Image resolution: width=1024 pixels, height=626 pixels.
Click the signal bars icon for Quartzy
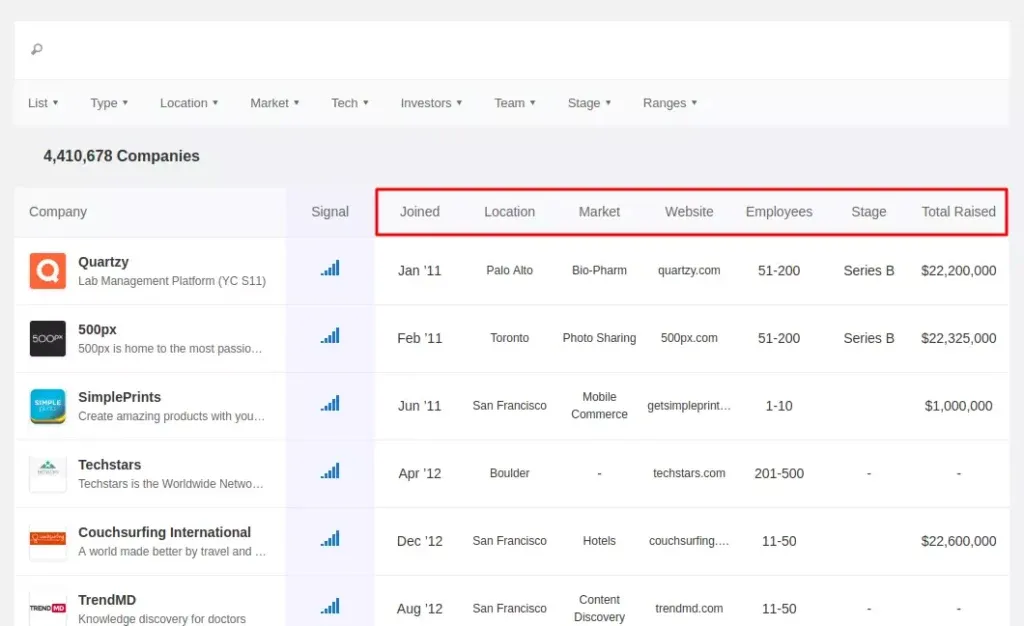click(331, 269)
